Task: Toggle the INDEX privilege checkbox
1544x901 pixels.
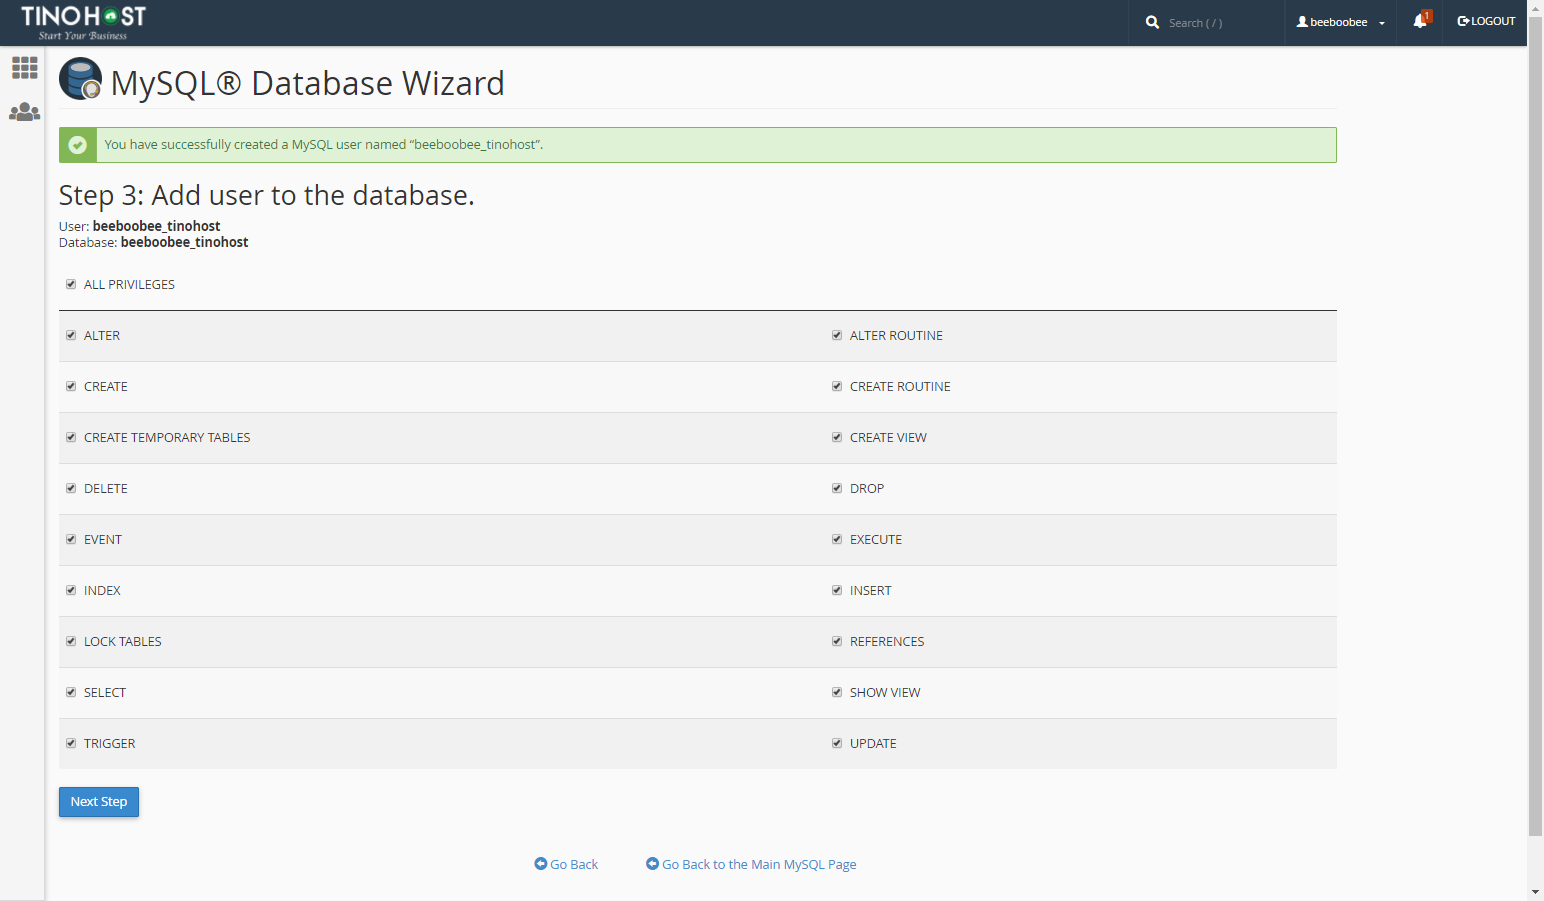Action: pyautogui.click(x=71, y=590)
